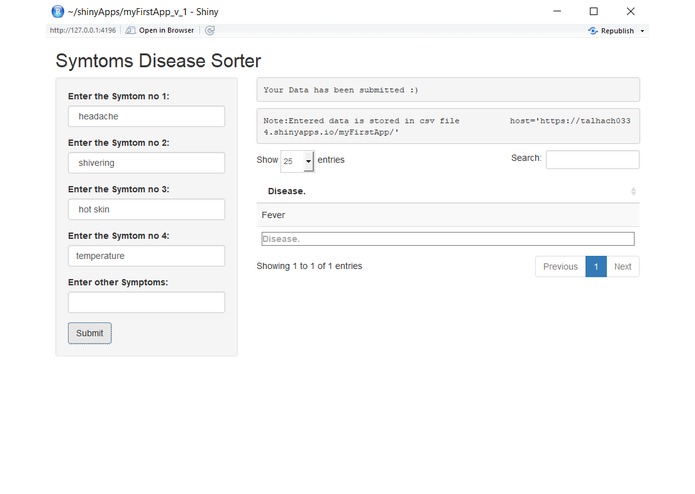Select the Fever row in the table
695x494 pixels.
pos(448,215)
